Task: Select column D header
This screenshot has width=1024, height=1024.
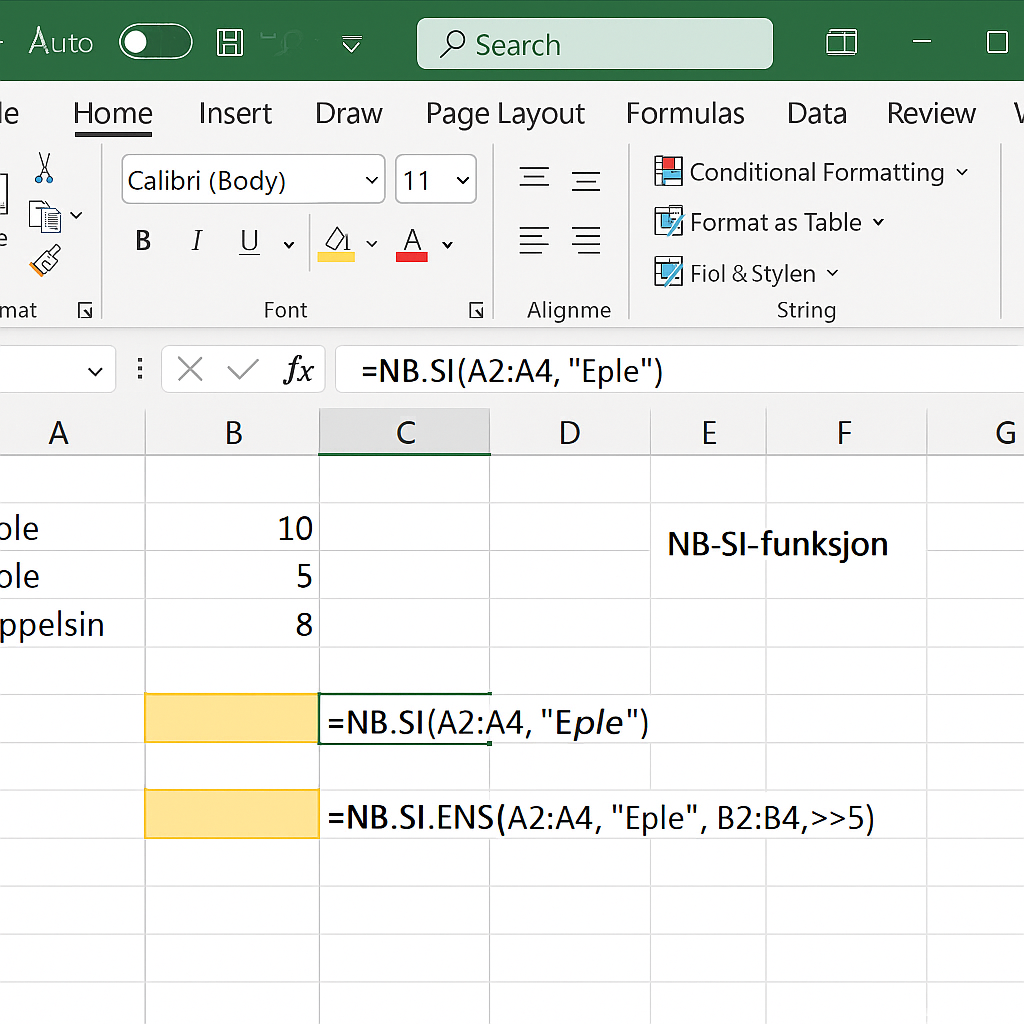Action: tap(570, 432)
